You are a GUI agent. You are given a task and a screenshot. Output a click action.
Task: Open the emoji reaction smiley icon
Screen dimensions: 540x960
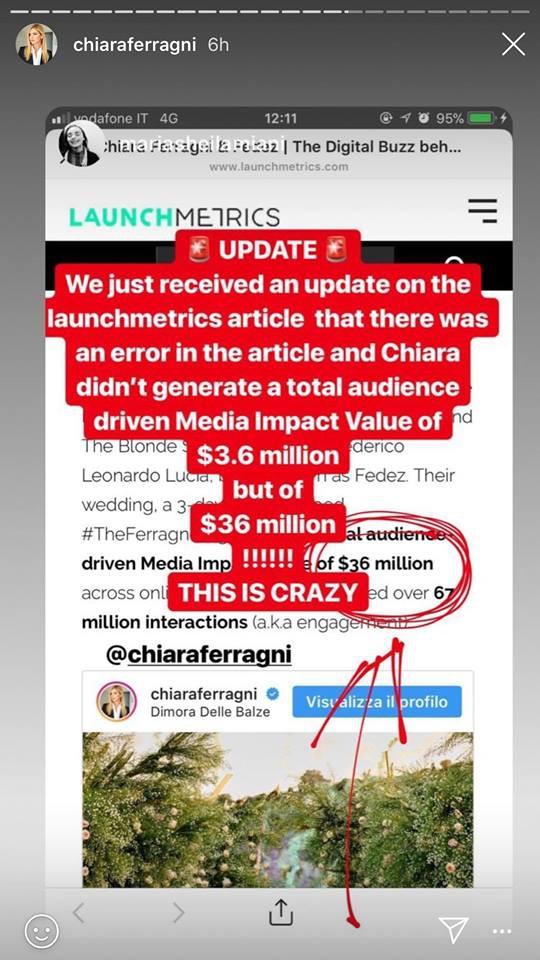[41, 931]
